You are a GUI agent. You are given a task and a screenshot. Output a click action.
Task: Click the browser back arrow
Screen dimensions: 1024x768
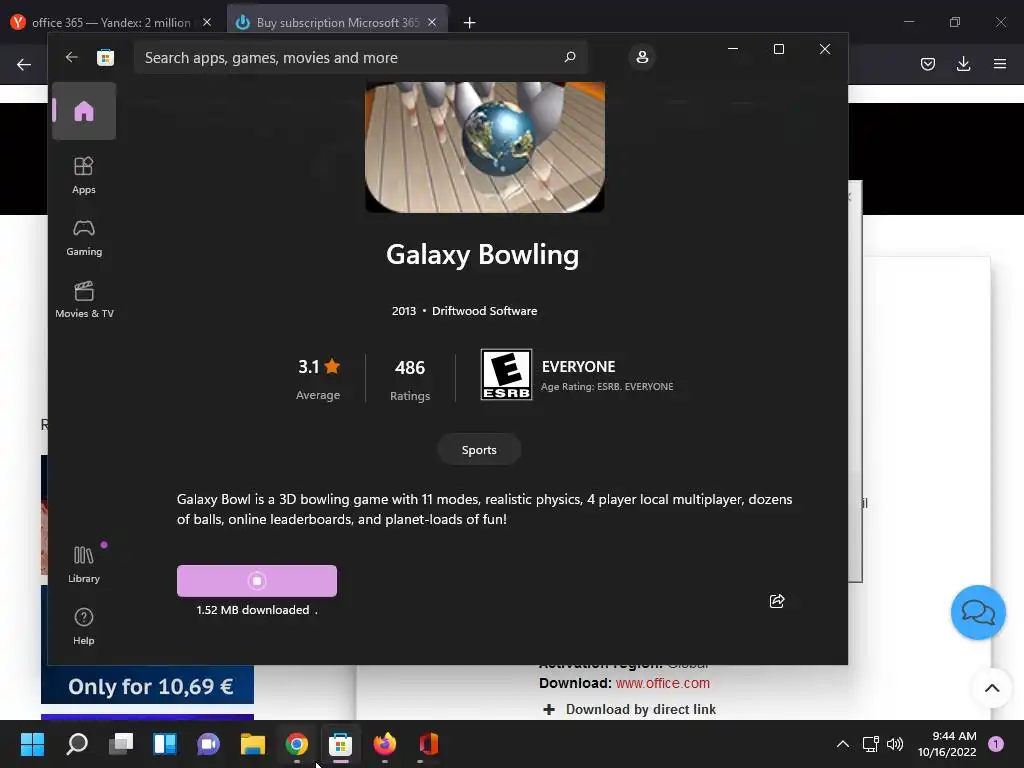pyautogui.click(x=24, y=64)
